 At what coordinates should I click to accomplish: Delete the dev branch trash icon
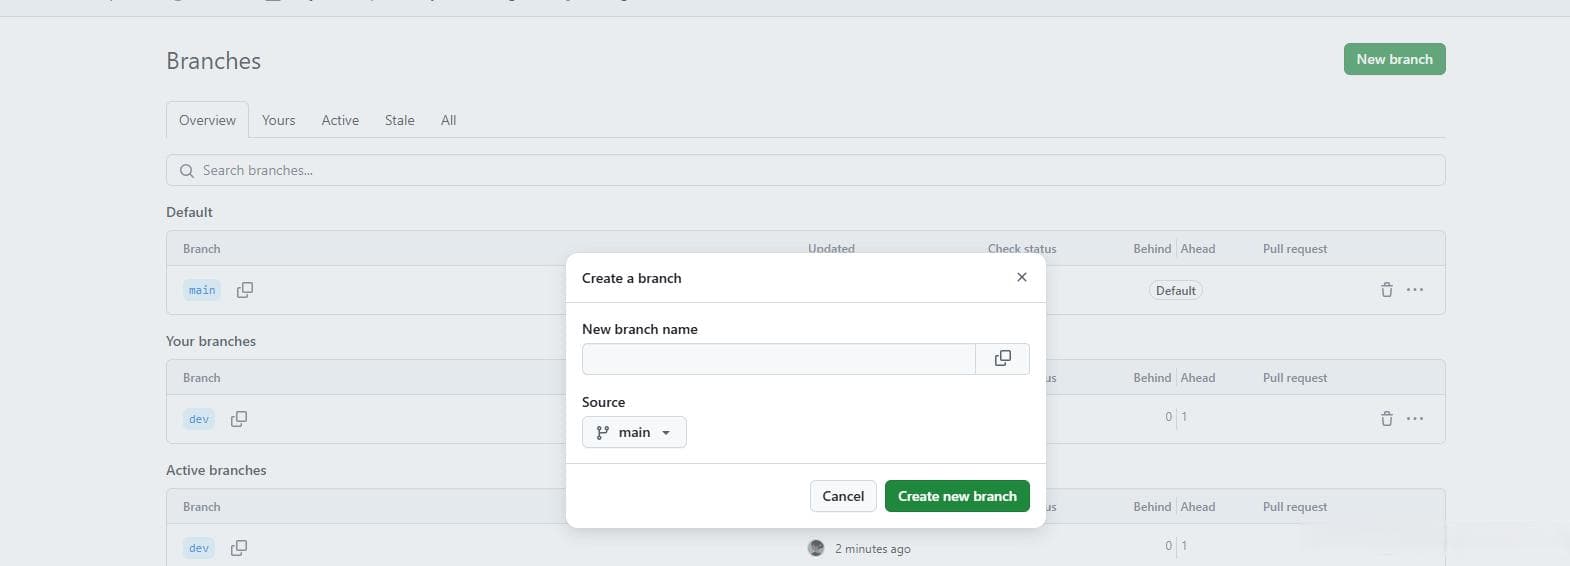(x=1386, y=419)
